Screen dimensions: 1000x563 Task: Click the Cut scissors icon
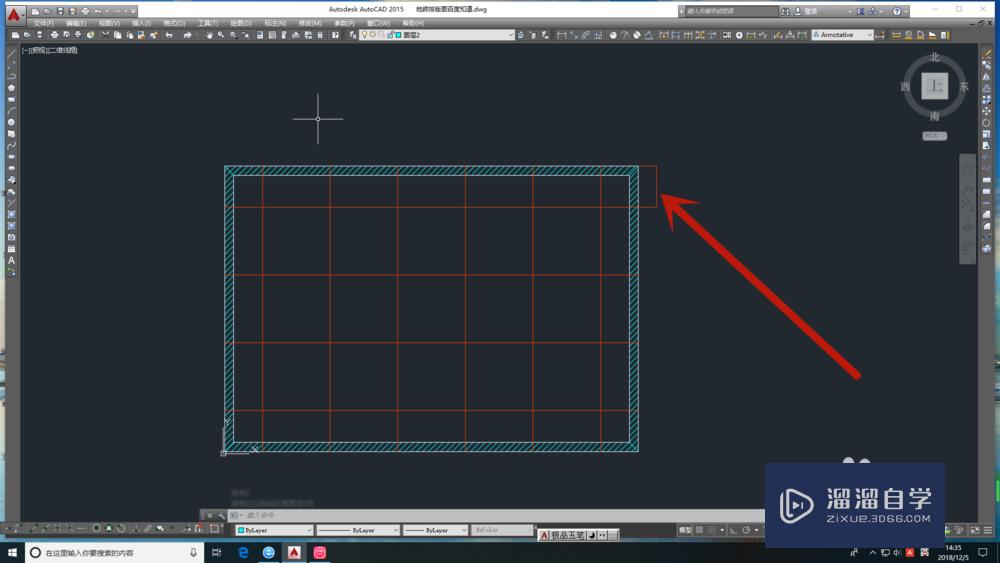[106, 35]
